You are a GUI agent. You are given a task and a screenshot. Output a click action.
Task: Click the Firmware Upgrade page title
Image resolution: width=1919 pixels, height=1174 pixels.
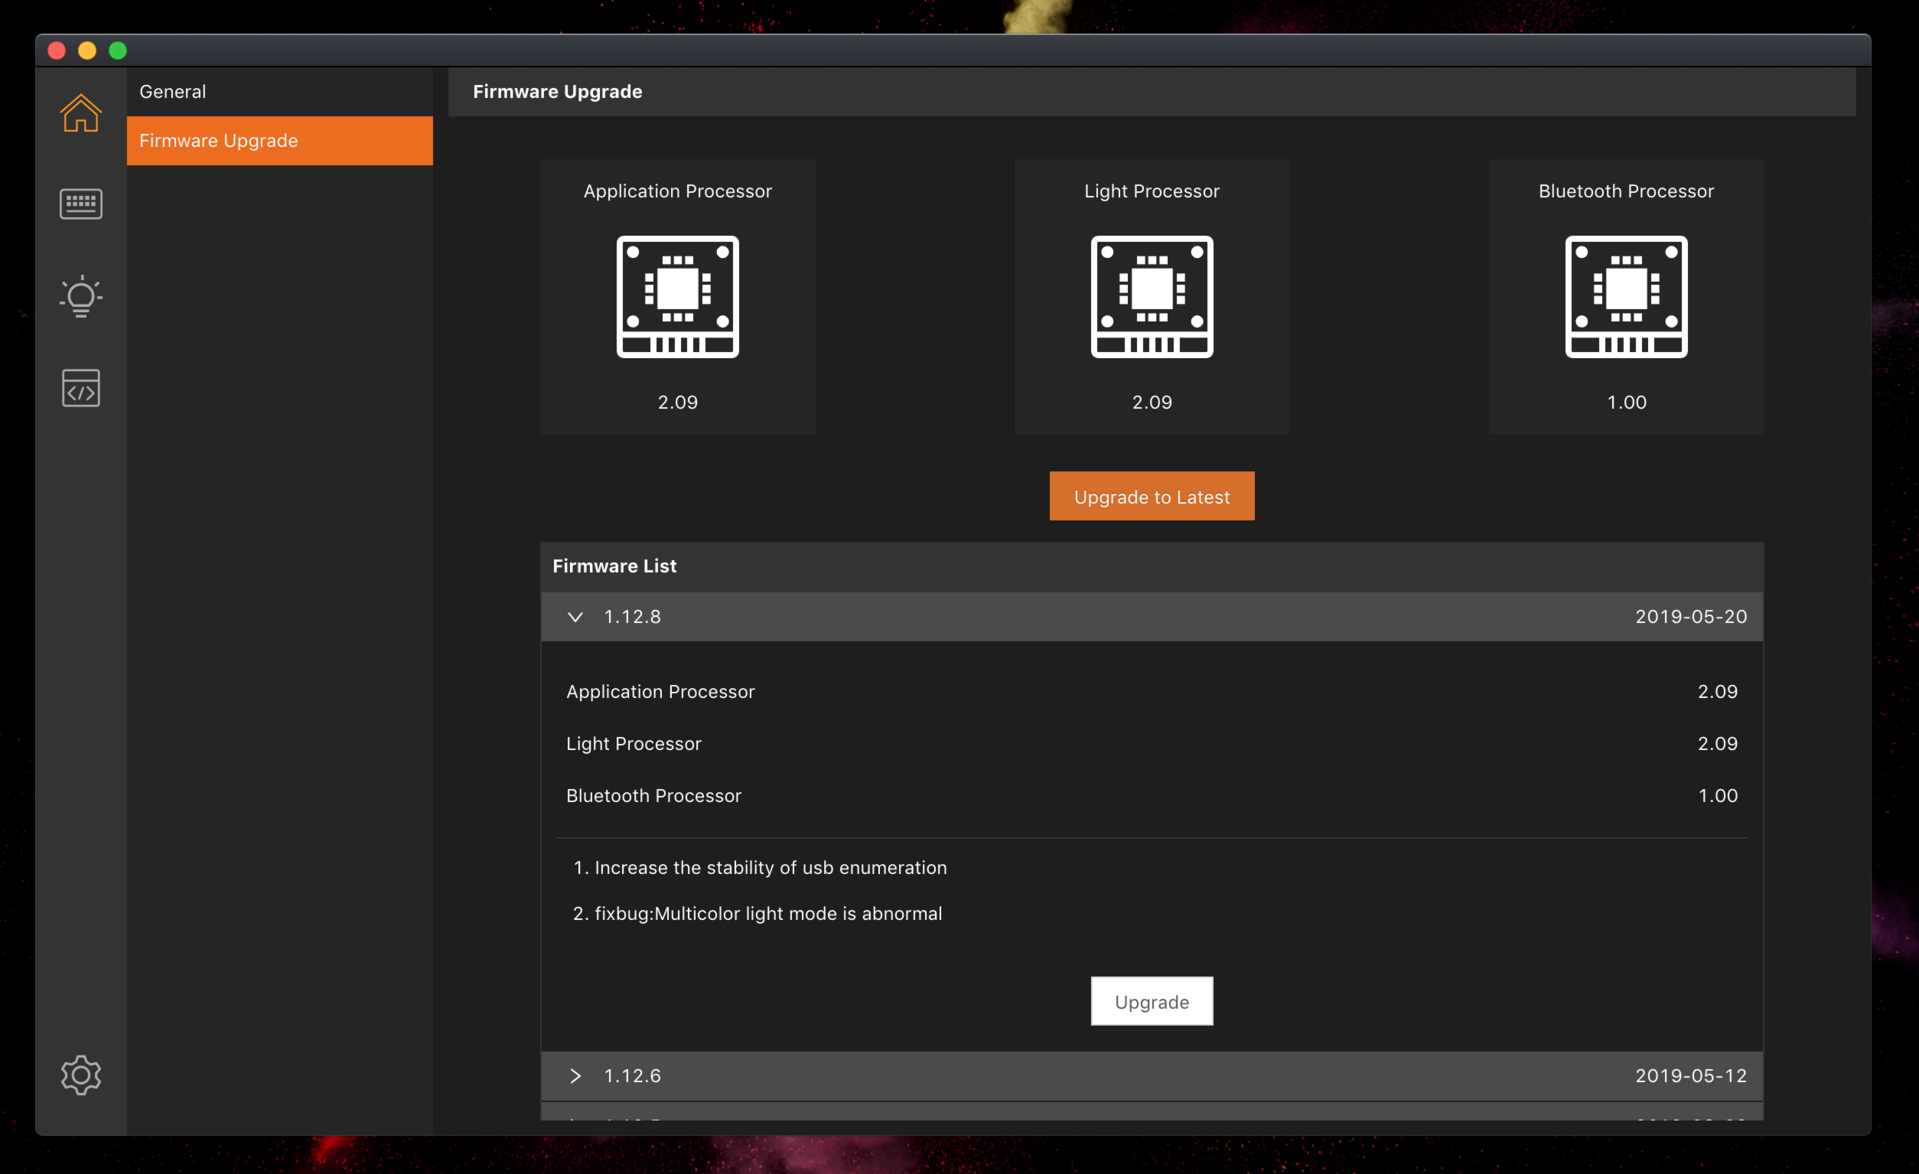click(x=557, y=91)
